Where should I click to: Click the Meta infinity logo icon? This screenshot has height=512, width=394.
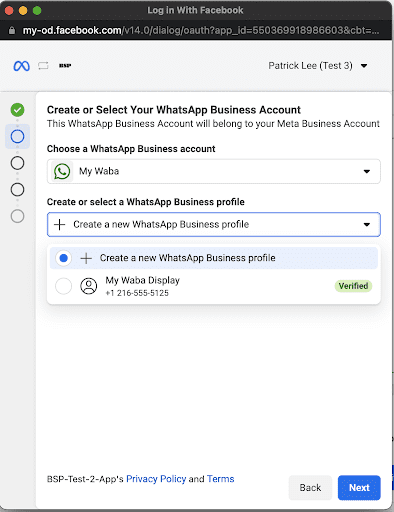21,66
